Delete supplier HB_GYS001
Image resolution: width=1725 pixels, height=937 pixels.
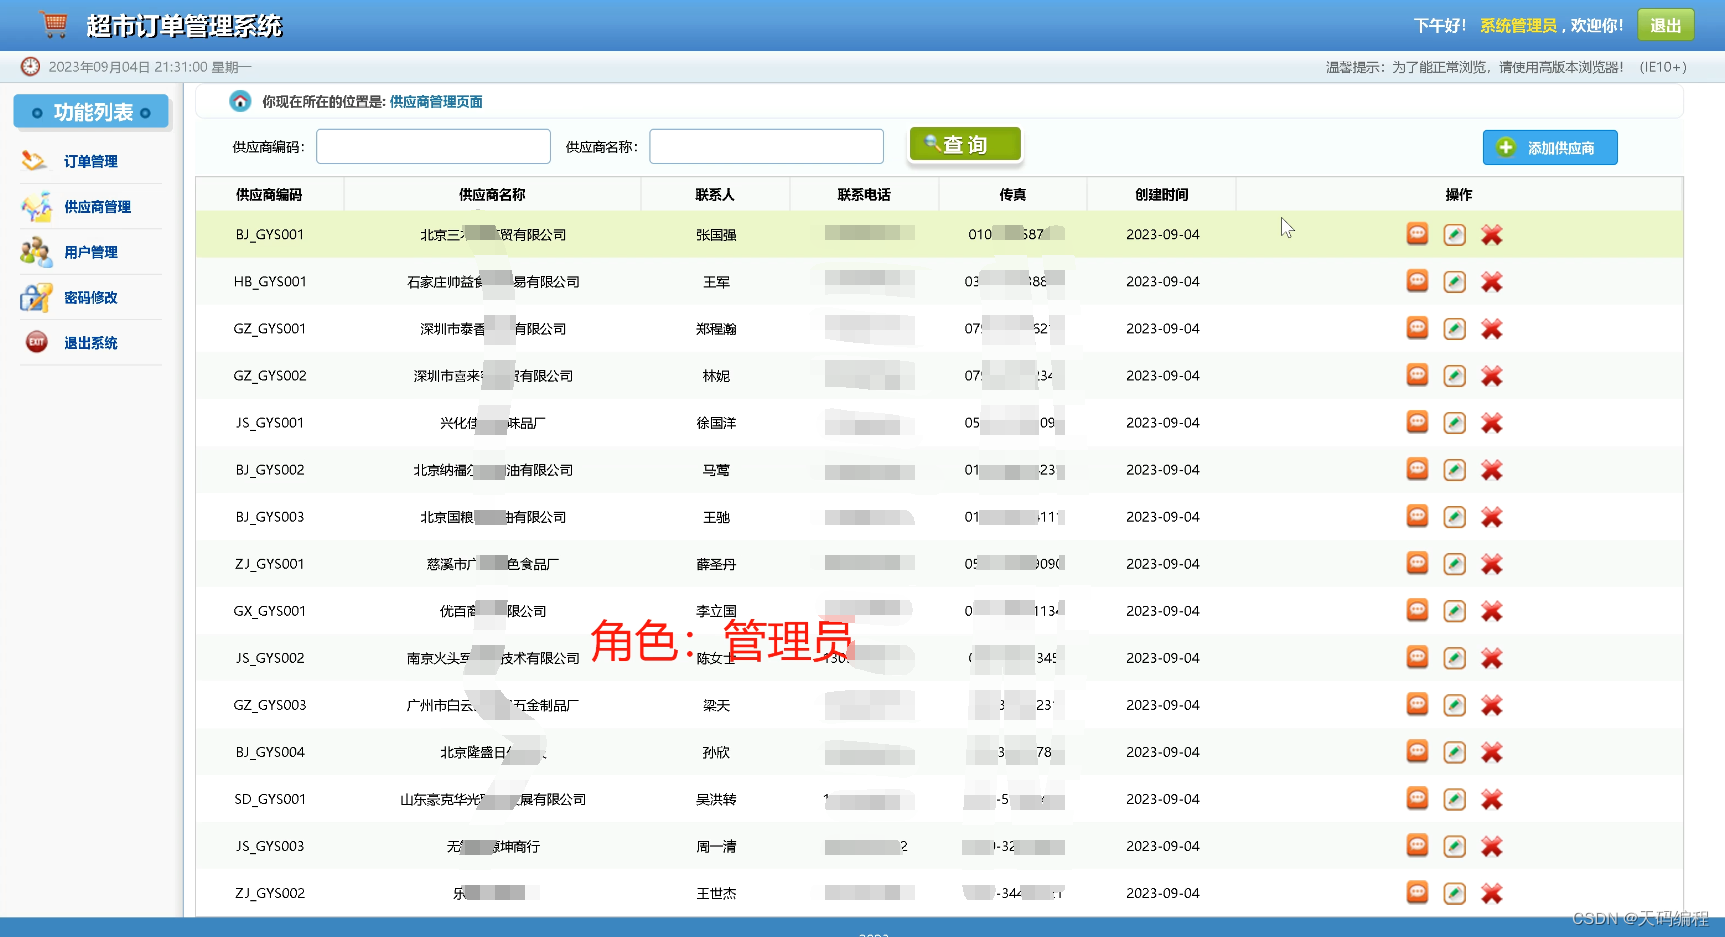1492,282
